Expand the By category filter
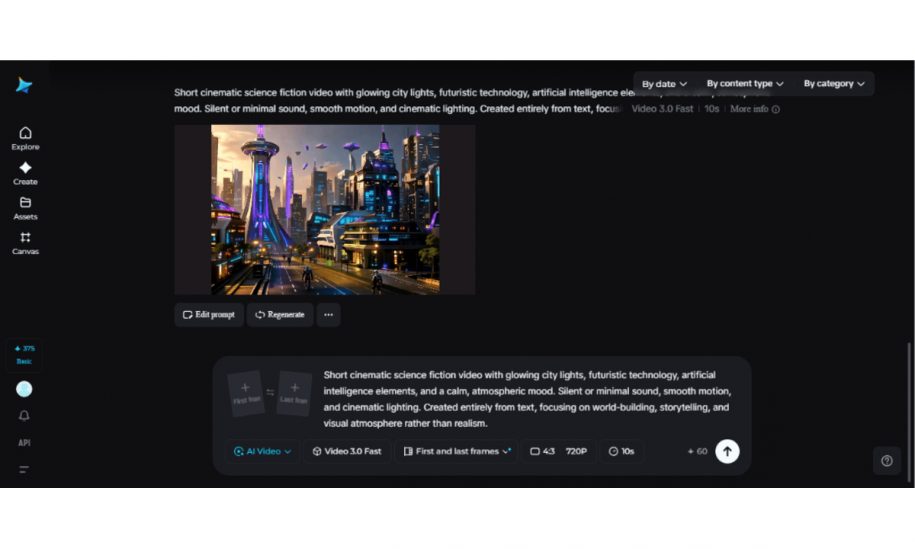 tap(834, 84)
